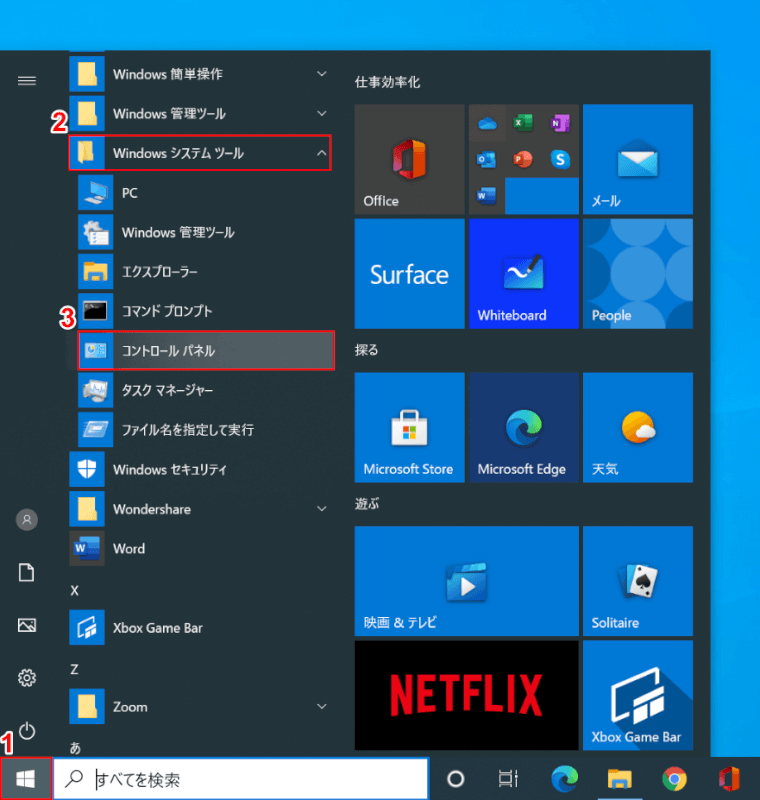Click PowerPoint icon in Office tile group
Screen dimensions: 760x800
523,159
